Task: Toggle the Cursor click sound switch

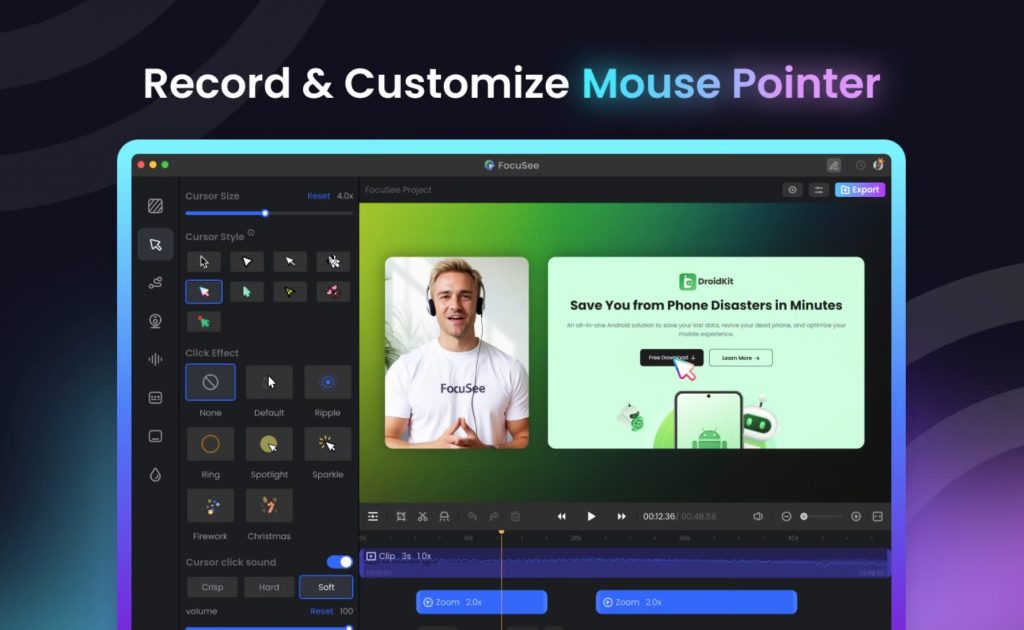Action: pyautogui.click(x=339, y=562)
